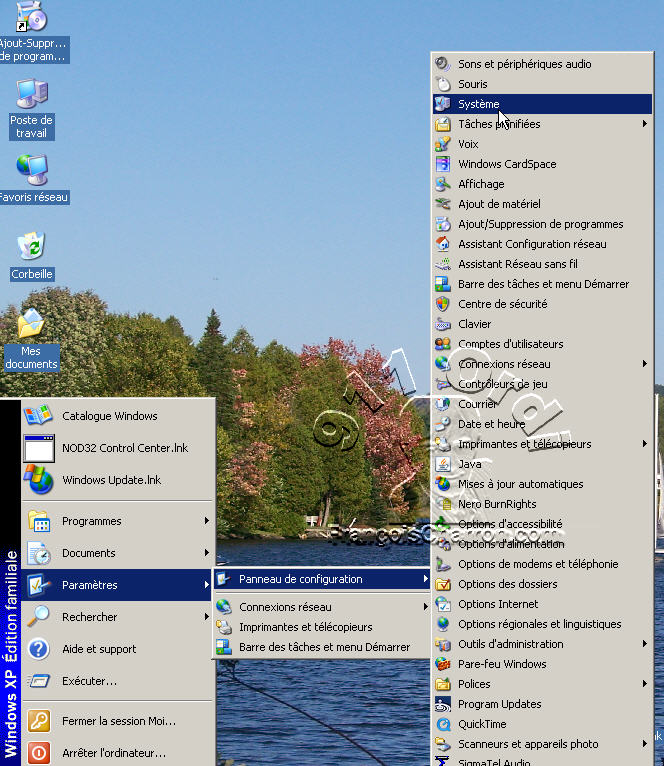Click the Rechercher magnifier icon
The image size is (664, 766).
coord(39,616)
